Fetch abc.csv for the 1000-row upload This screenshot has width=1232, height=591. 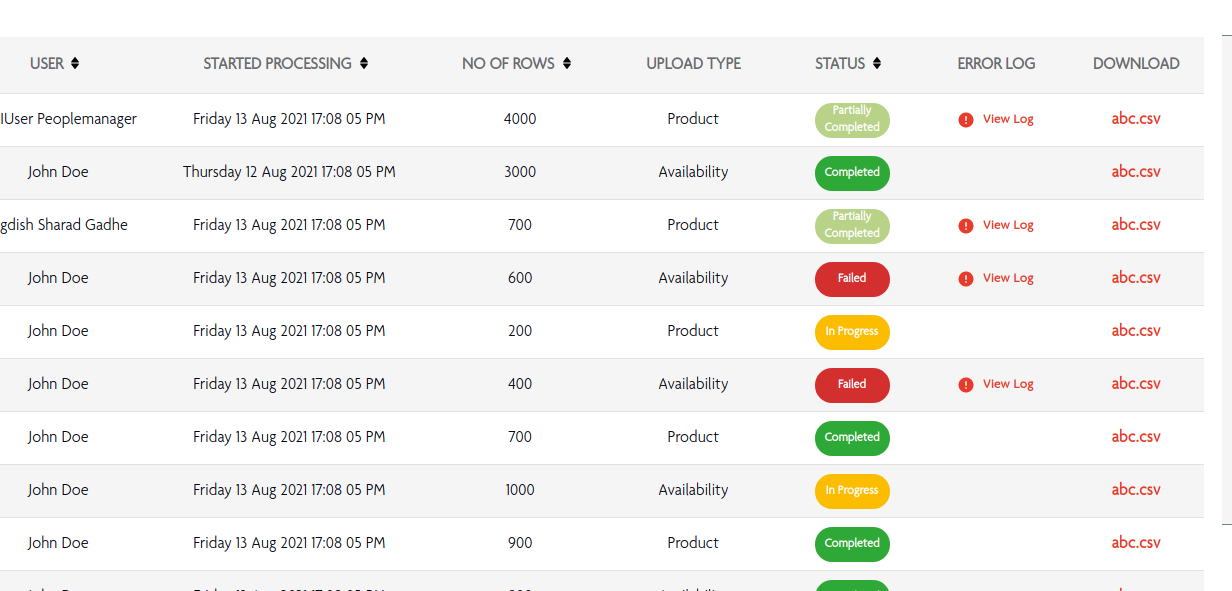pyautogui.click(x=1136, y=490)
